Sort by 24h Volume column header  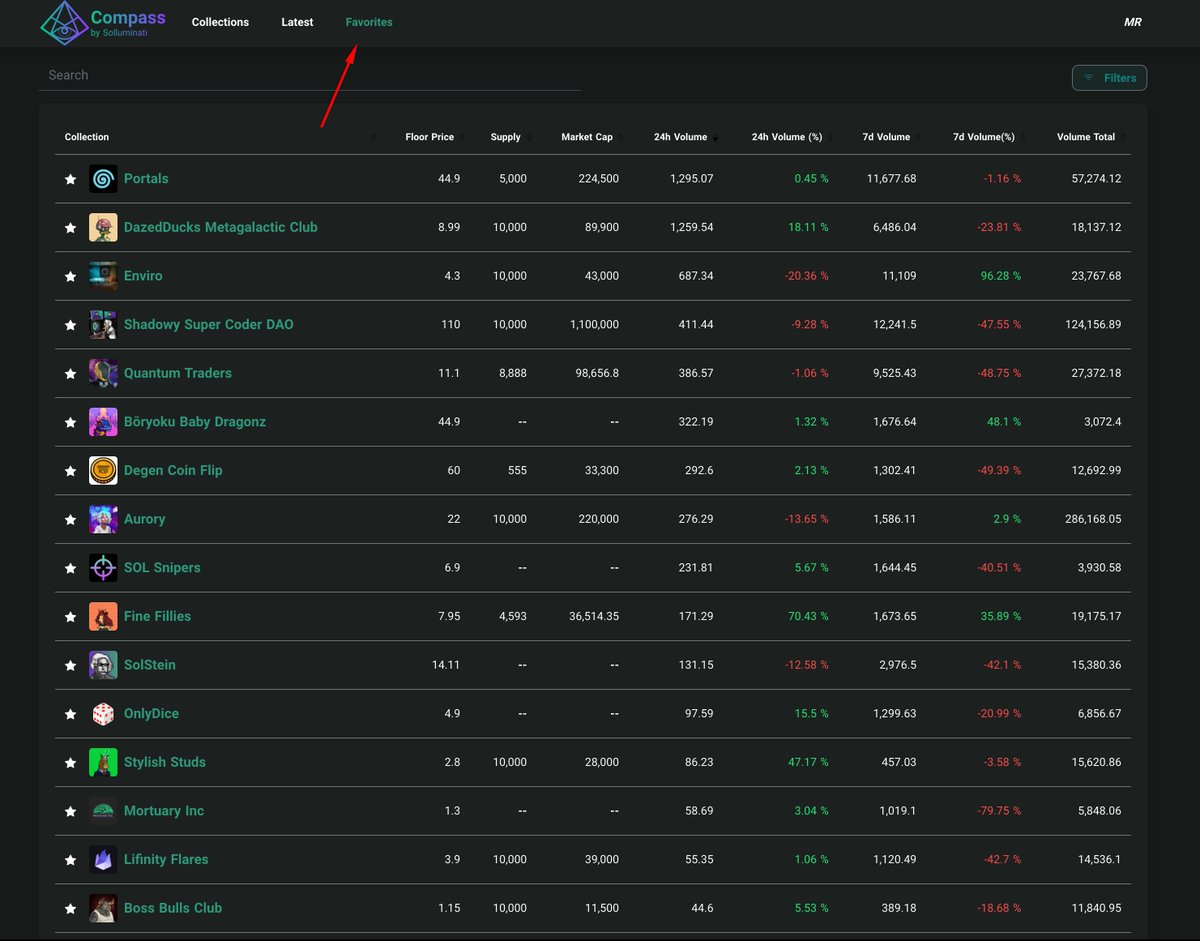pyautogui.click(x=681, y=137)
